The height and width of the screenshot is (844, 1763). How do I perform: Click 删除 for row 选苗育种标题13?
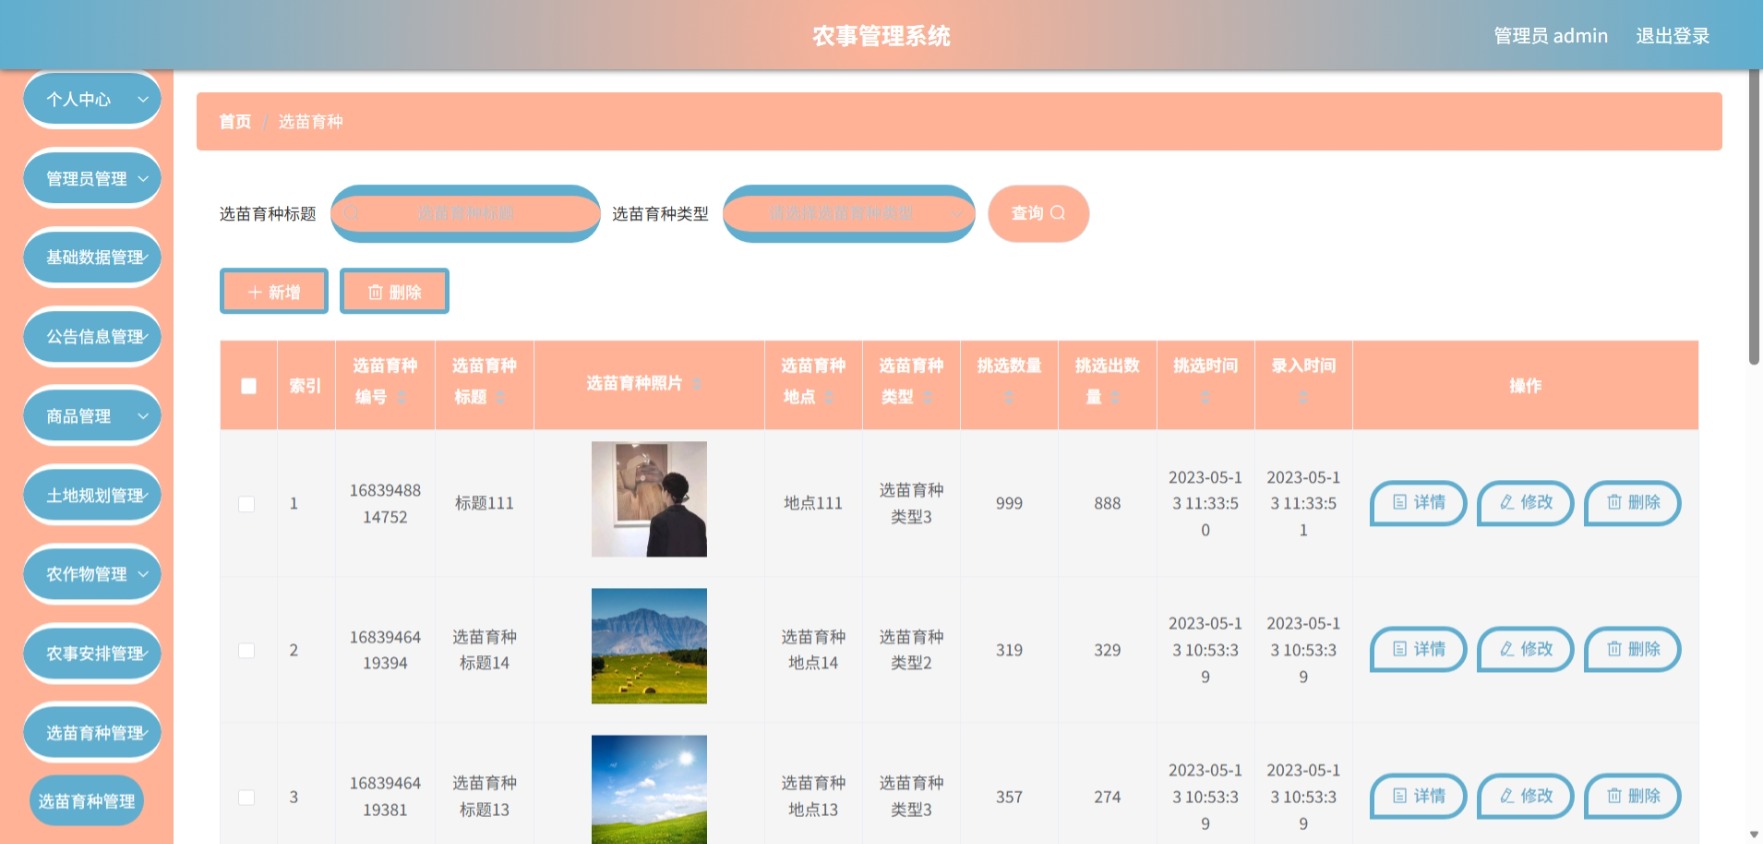pyautogui.click(x=1633, y=796)
